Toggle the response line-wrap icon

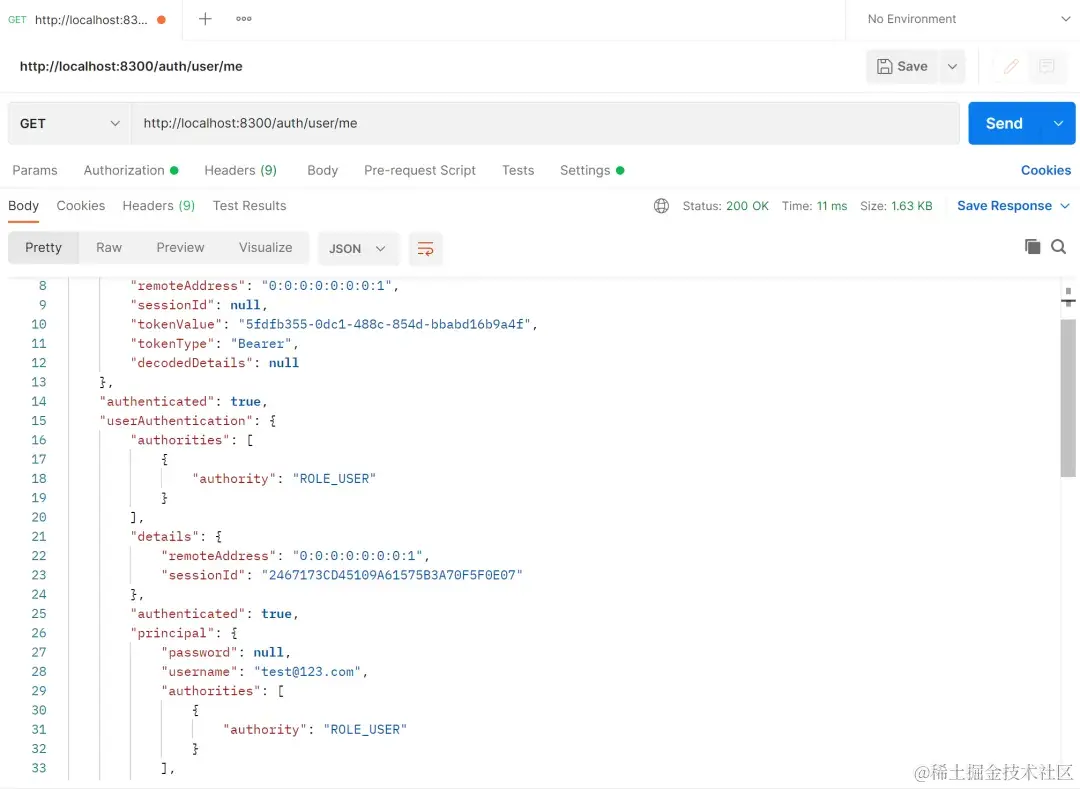pos(425,249)
